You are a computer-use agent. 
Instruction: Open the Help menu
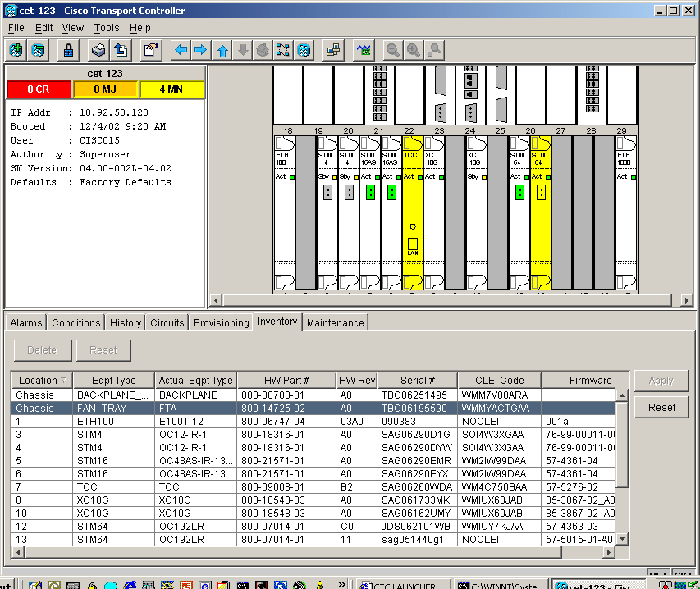(x=140, y=28)
